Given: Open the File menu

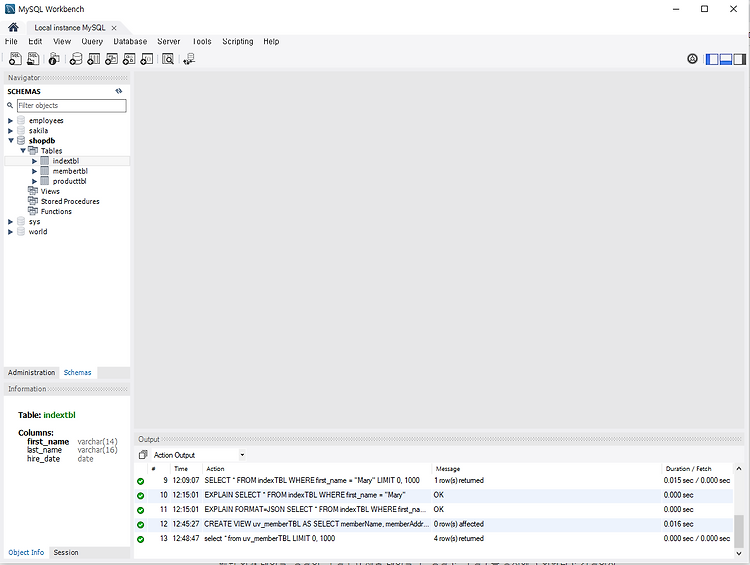Looking at the screenshot, I should [x=11, y=42].
